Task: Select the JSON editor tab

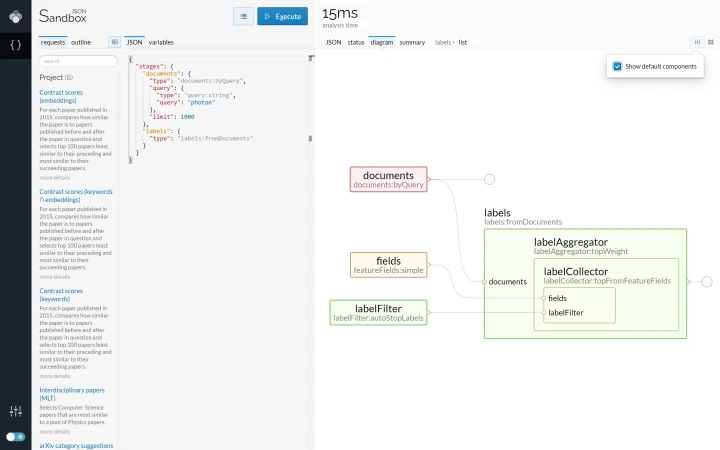Action: point(135,42)
